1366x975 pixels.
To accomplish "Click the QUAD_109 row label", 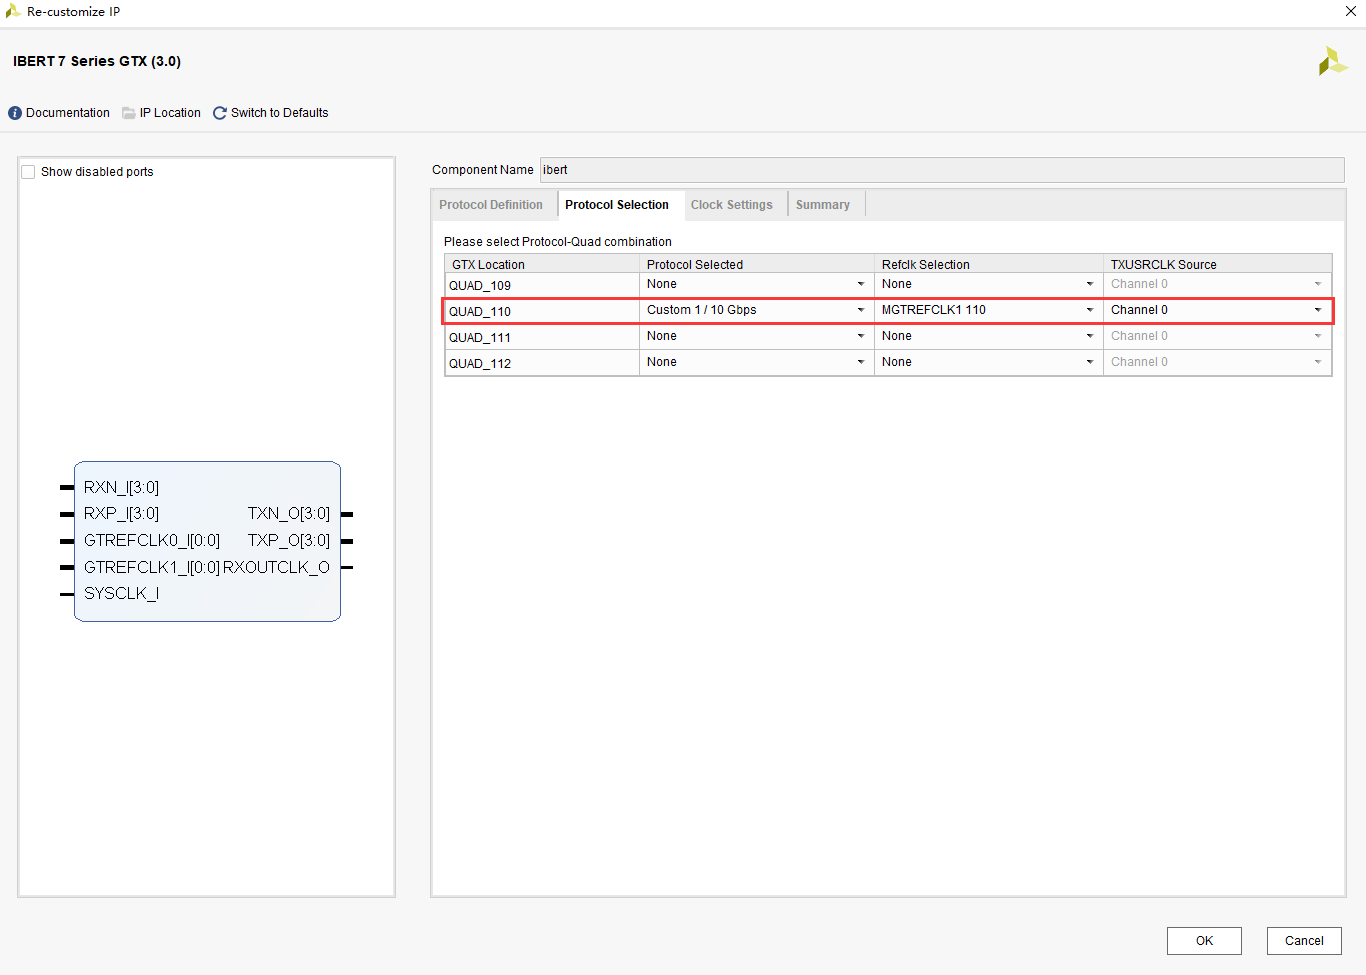I will pyautogui.click(x=480, y=286).
